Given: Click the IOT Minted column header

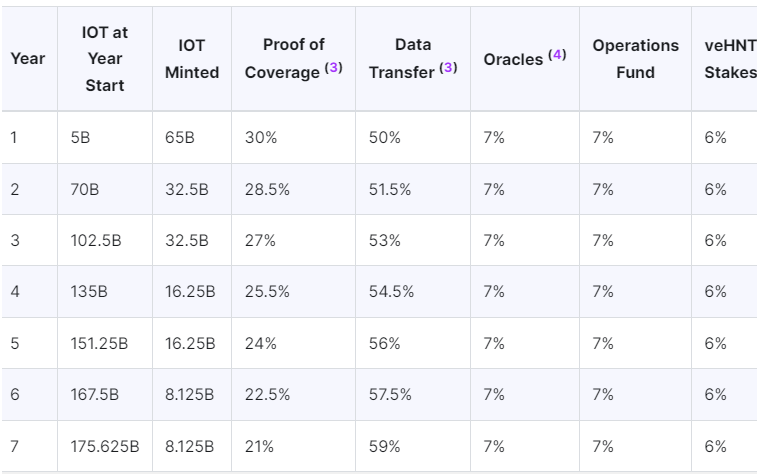Looking at the screenshot, I should pos(192,59).
